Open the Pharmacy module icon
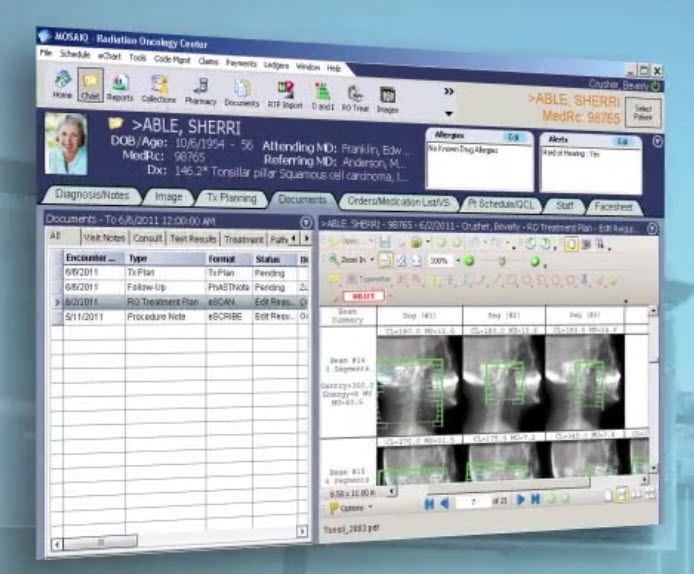 (200, 92)
